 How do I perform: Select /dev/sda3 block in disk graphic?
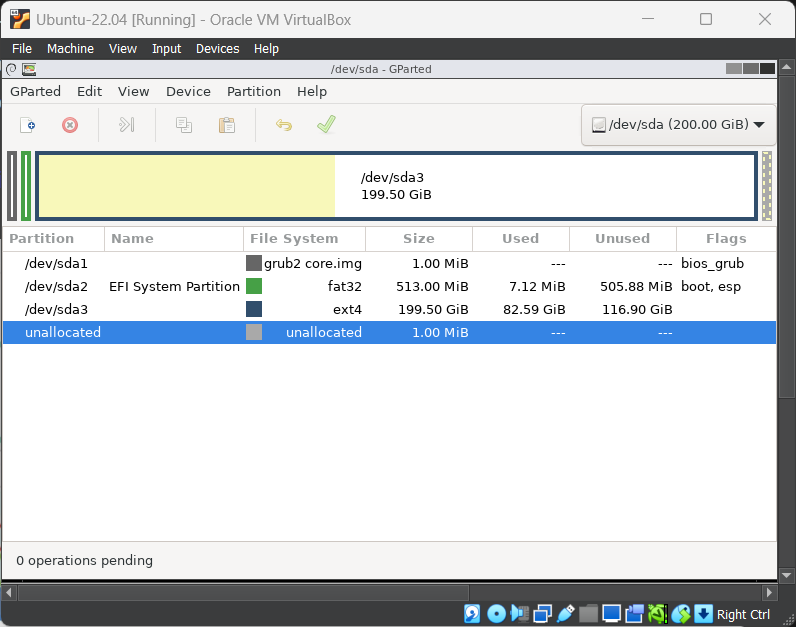[396, 186]
